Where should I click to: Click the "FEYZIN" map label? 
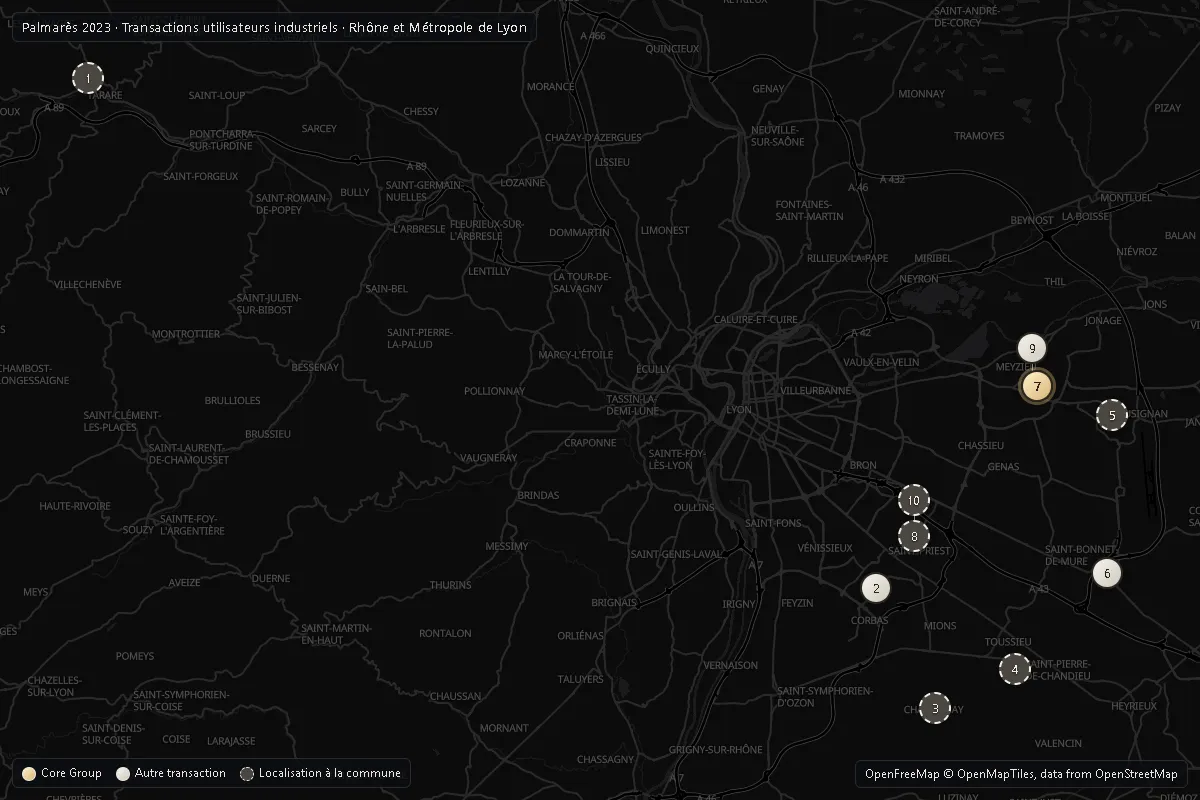tap(797, 603)
